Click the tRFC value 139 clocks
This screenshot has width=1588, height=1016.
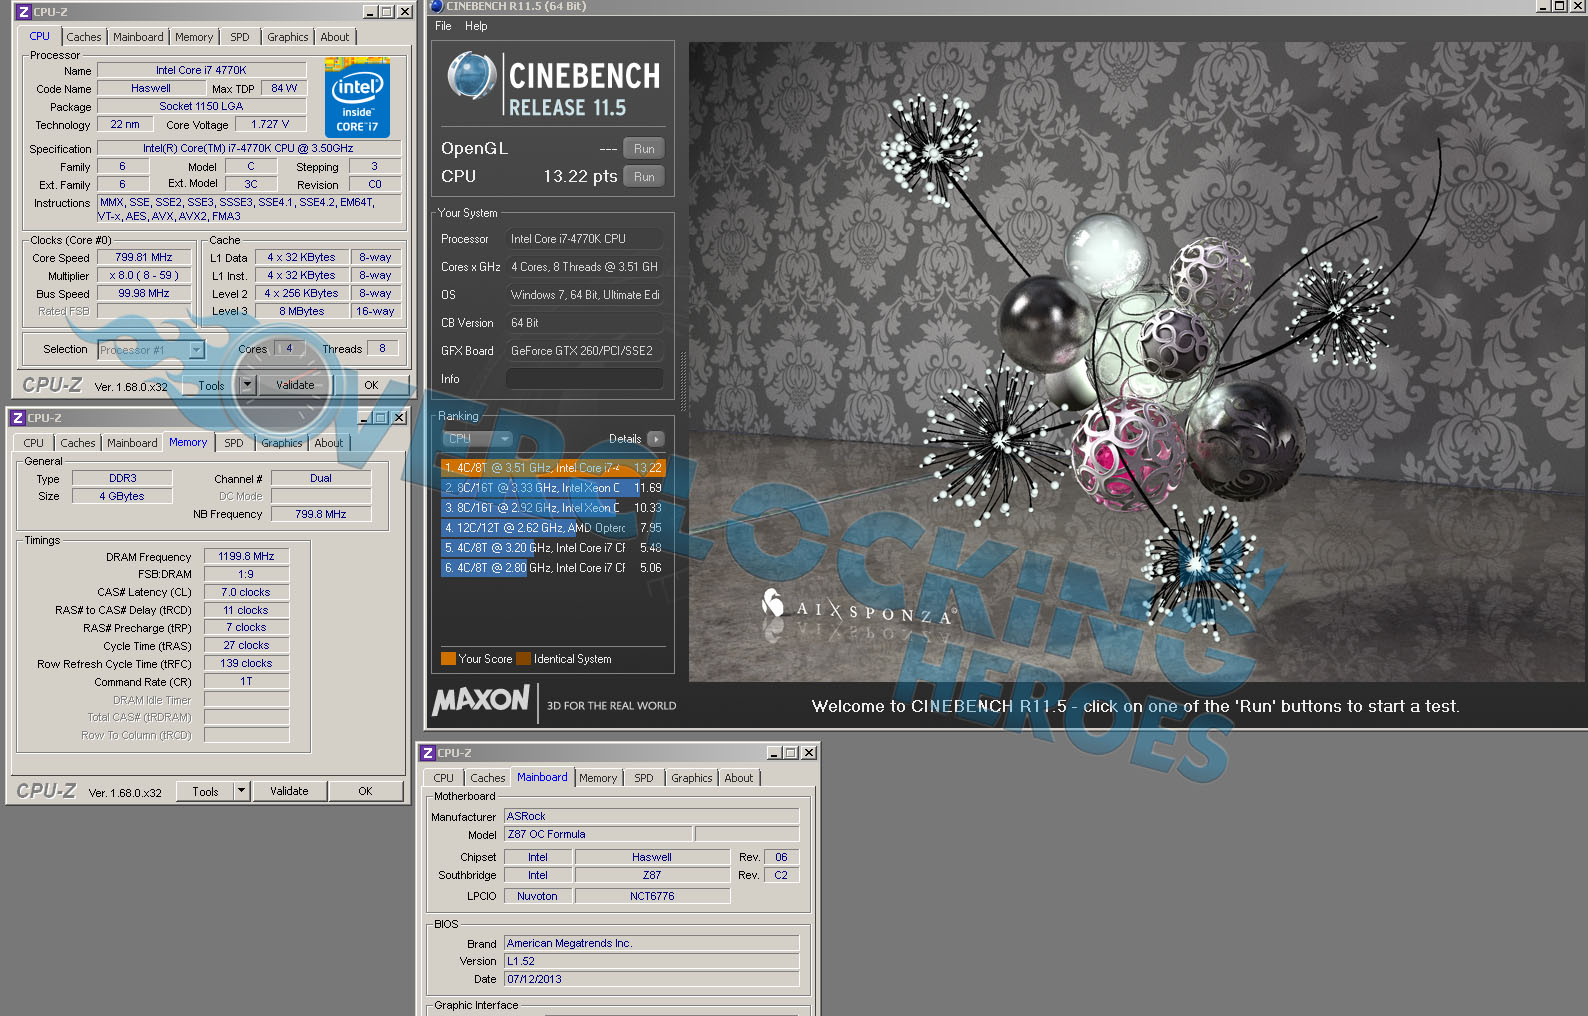246,664
